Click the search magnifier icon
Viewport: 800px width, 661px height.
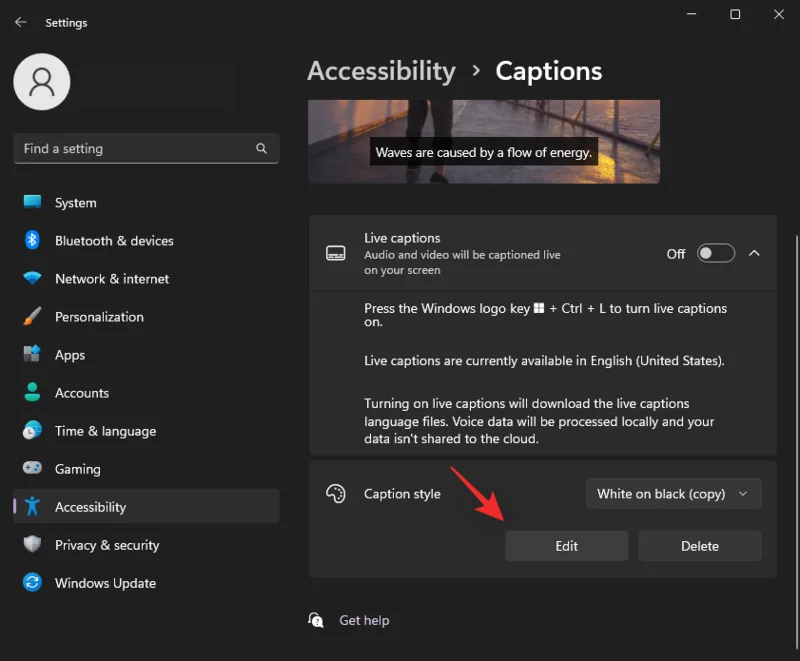[x=261, y=148]
